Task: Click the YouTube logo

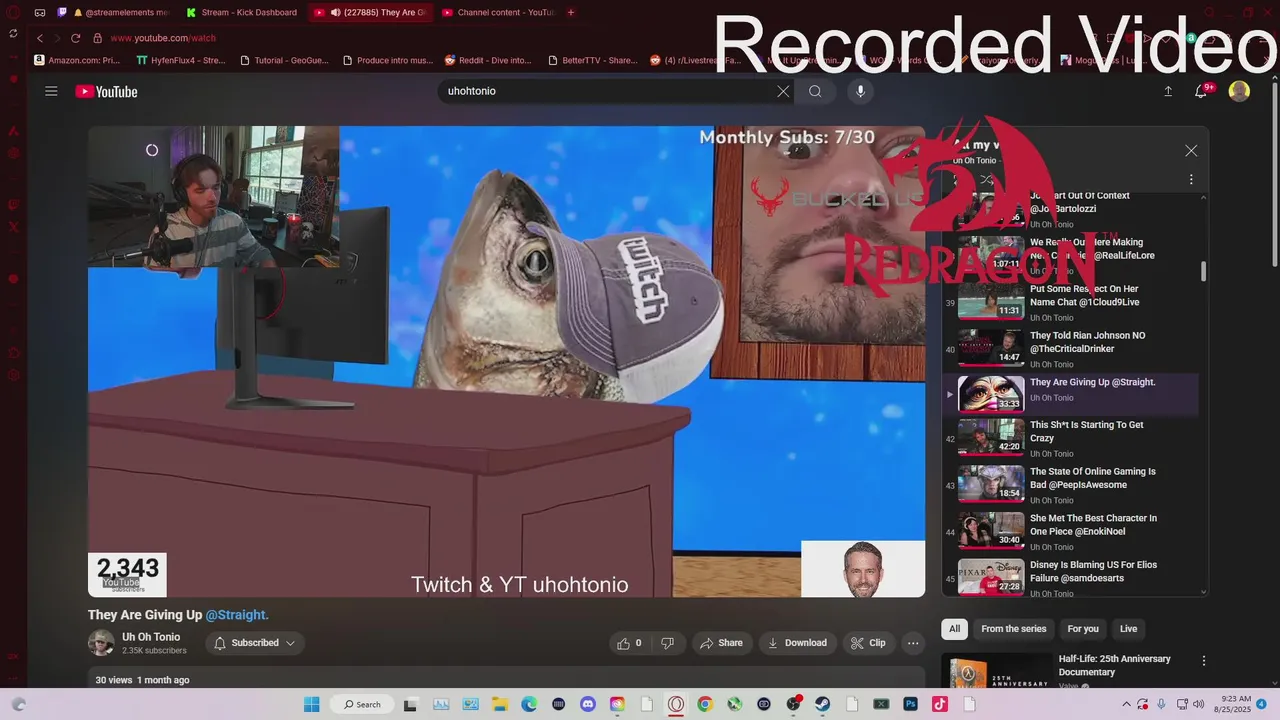Action: [x=106, y=92]
